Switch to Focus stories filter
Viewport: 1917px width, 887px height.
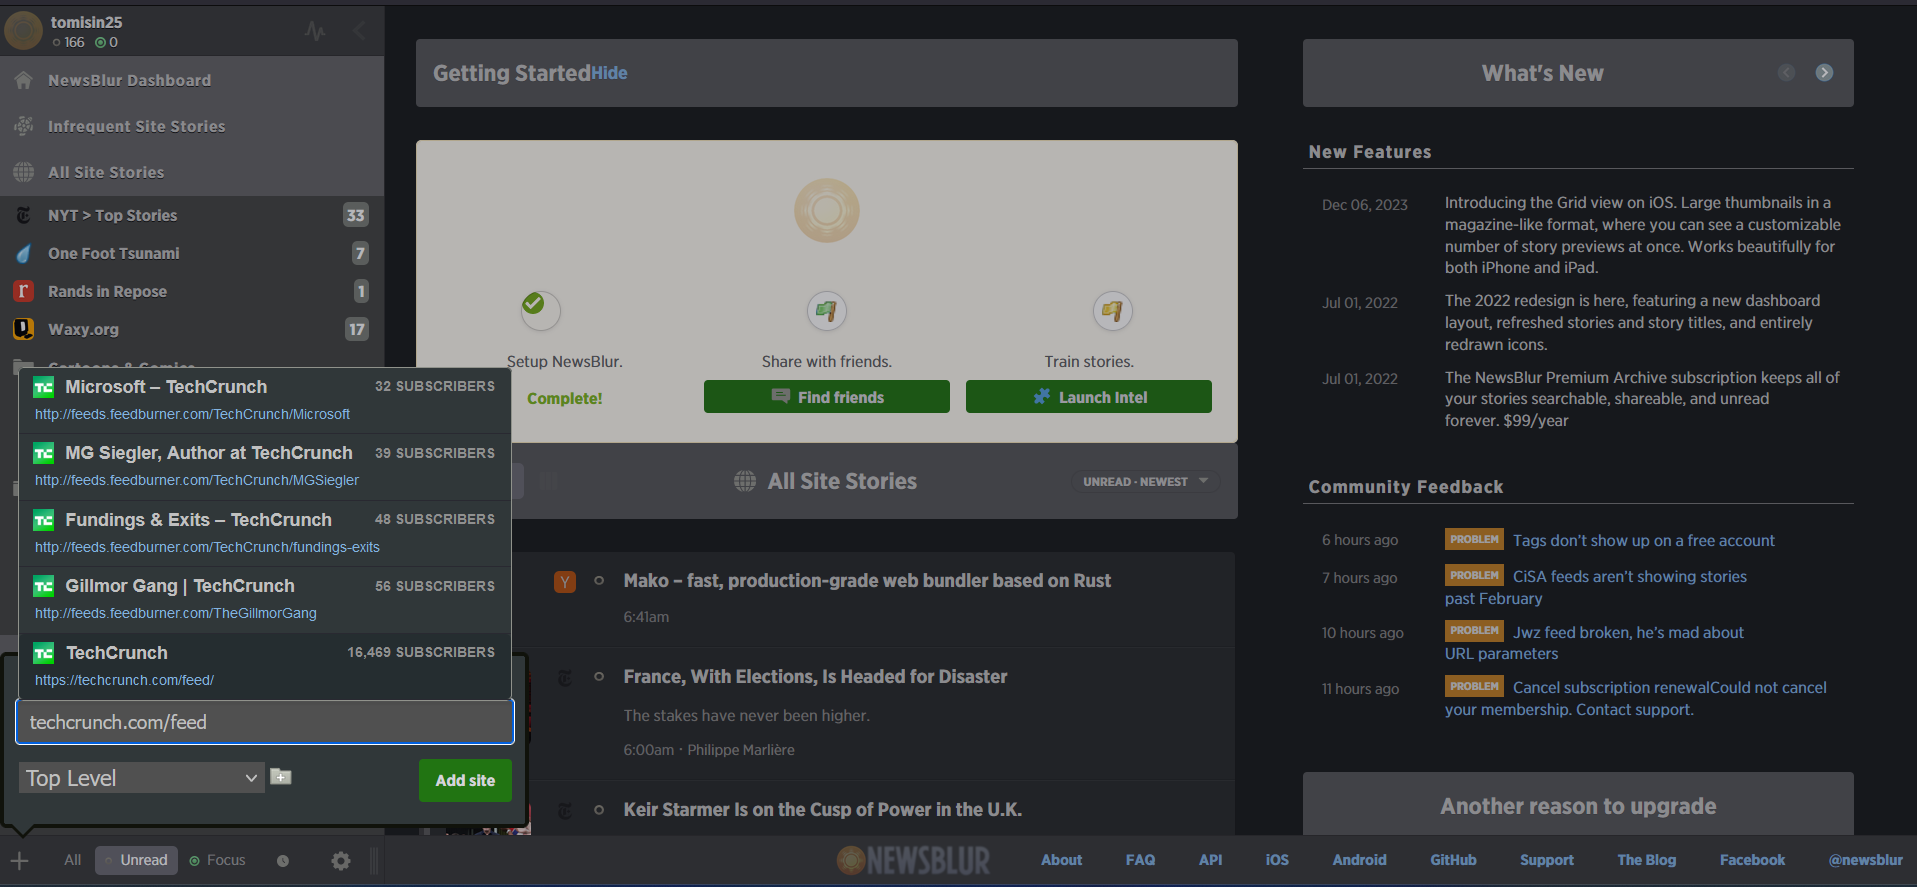(217, 860)
